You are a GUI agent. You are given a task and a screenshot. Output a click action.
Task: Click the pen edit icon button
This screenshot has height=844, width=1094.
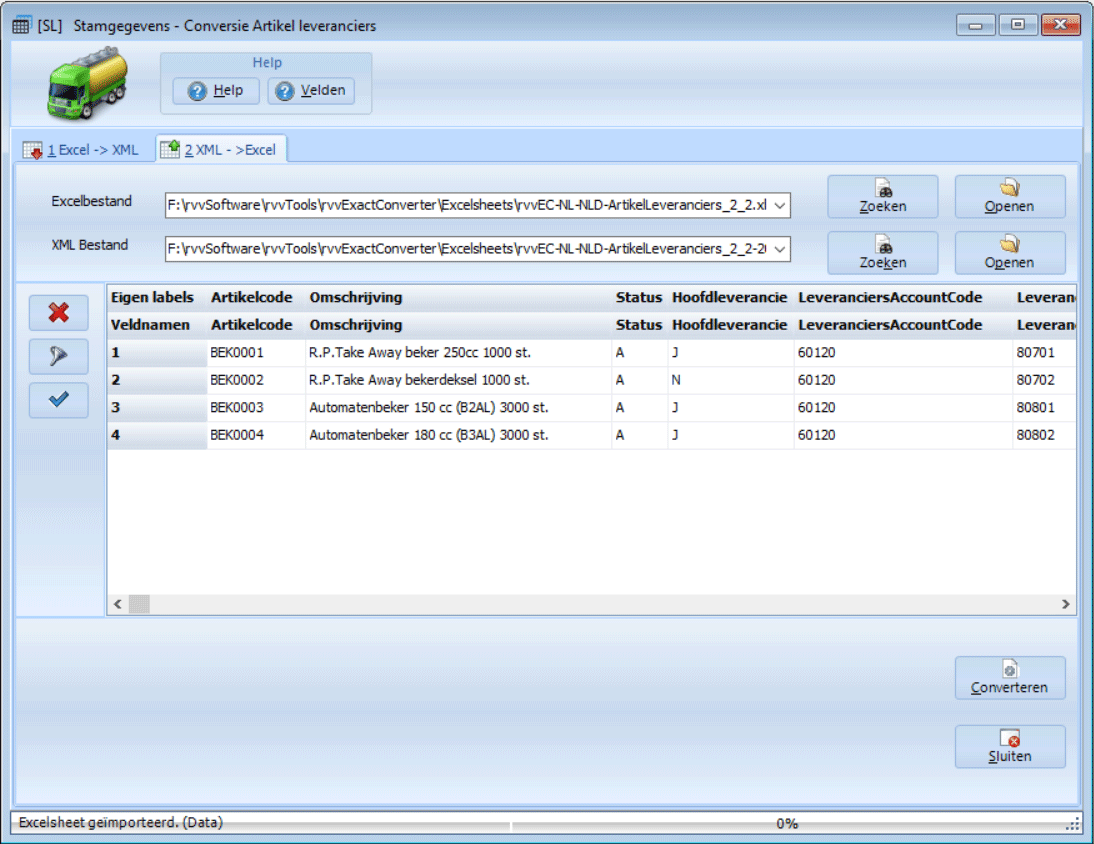pyautogui.click(x=59, y=356)
